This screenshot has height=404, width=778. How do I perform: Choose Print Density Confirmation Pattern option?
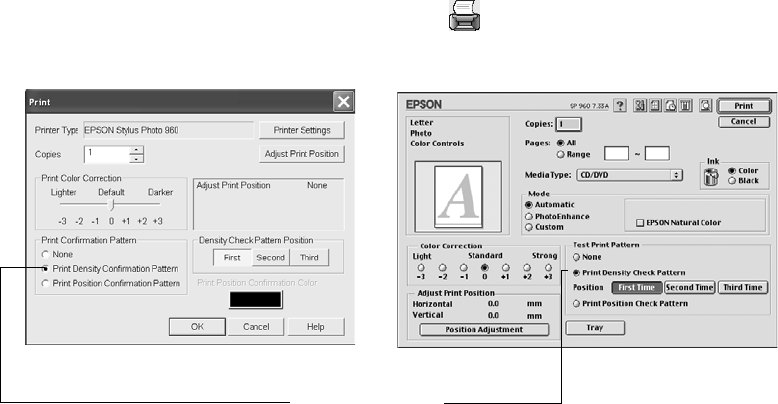[46, 269]
